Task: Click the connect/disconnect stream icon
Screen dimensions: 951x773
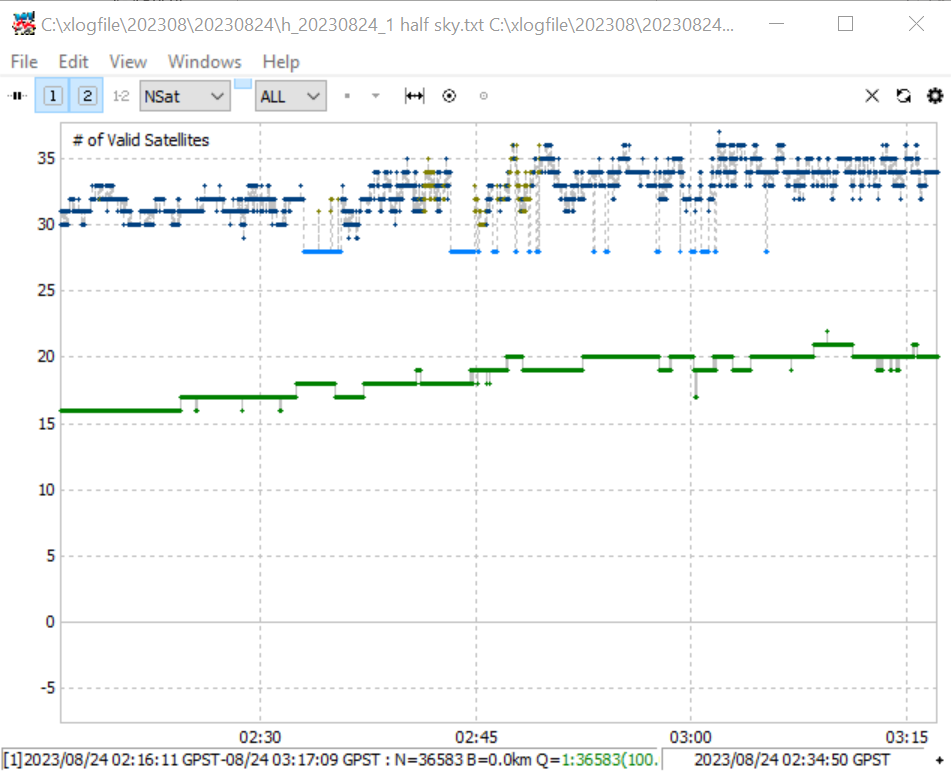Action: [x=18, y=96]
